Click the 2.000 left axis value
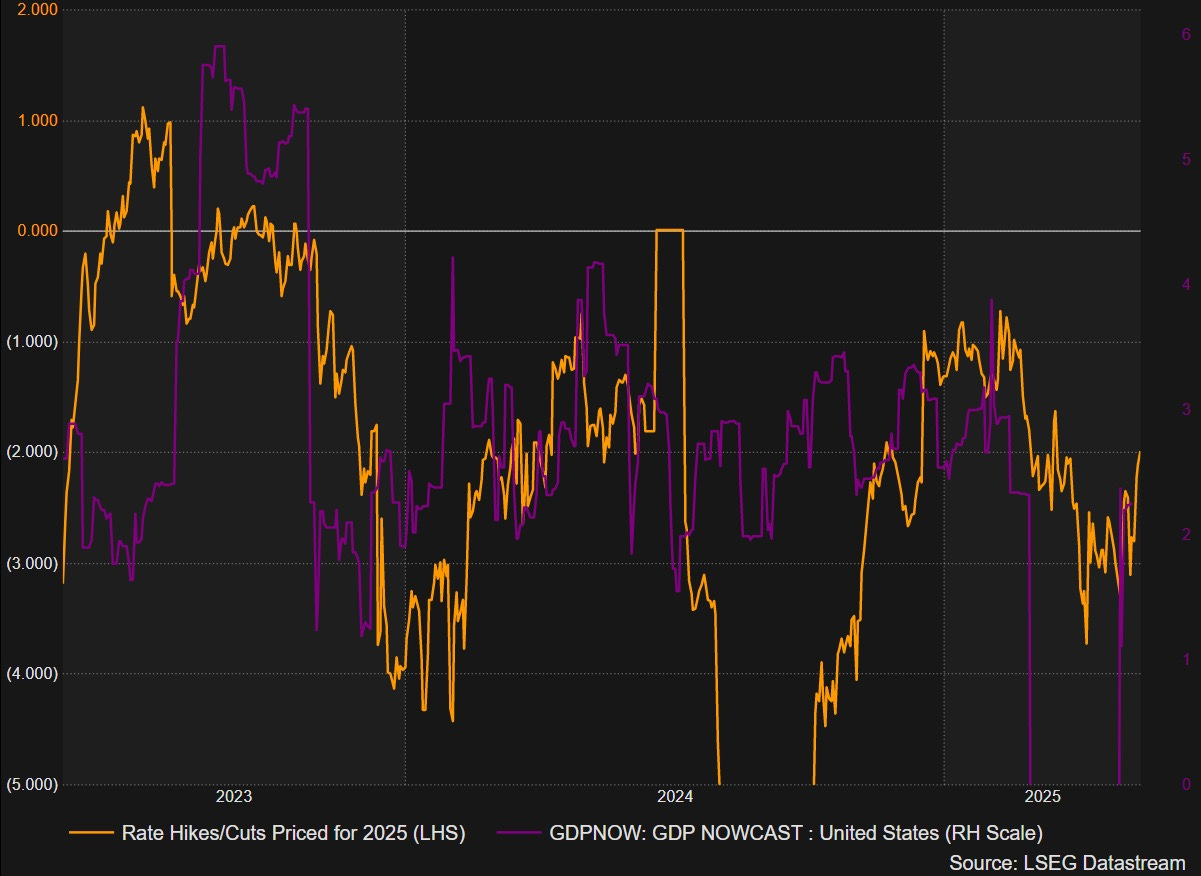This screenshot has height=876, width=1201. tap(37, 10)
